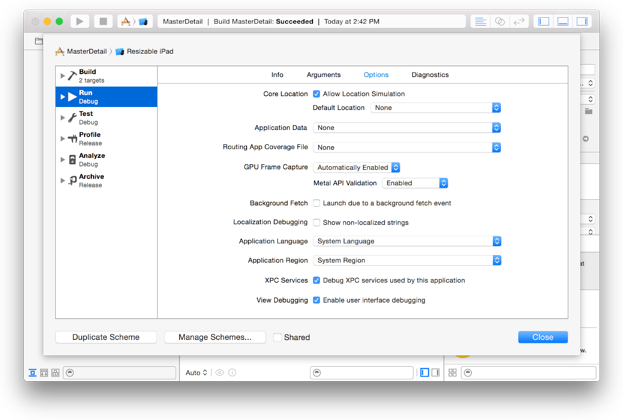This screenshot has width=623, height=420.
Task: Select the Run Debug action row
Action: 106,97
